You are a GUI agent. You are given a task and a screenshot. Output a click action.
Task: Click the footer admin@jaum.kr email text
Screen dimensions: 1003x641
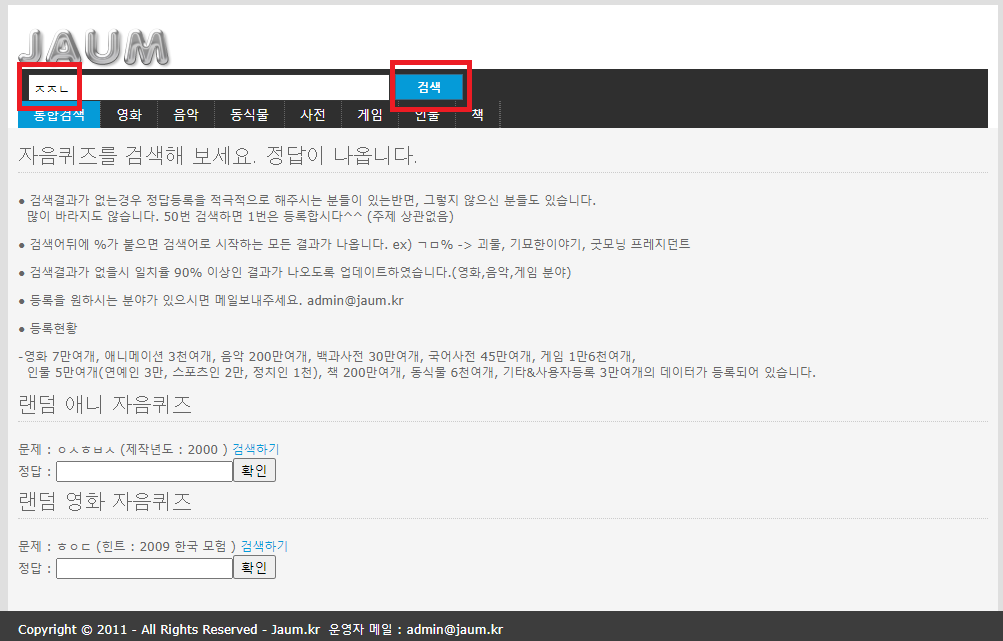455,629
